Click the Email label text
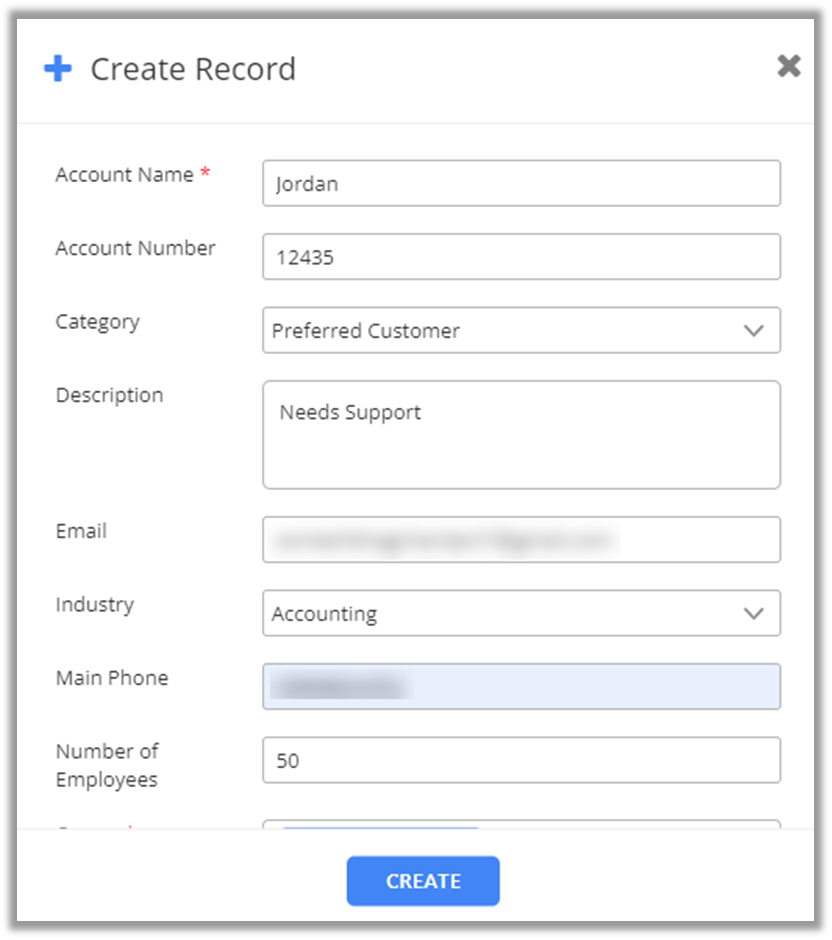832x940 pixels. click(x=81, y=531)
